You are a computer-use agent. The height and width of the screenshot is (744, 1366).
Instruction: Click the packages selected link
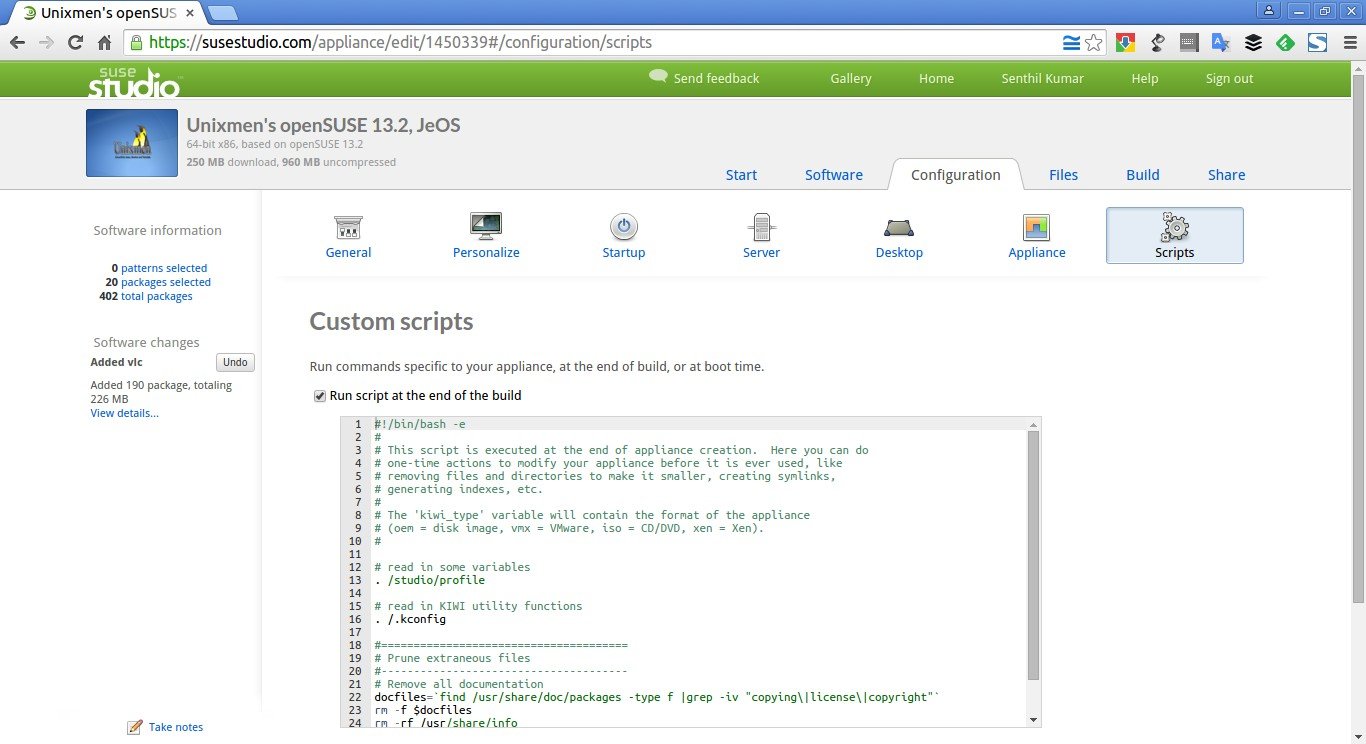click(166, 282)
